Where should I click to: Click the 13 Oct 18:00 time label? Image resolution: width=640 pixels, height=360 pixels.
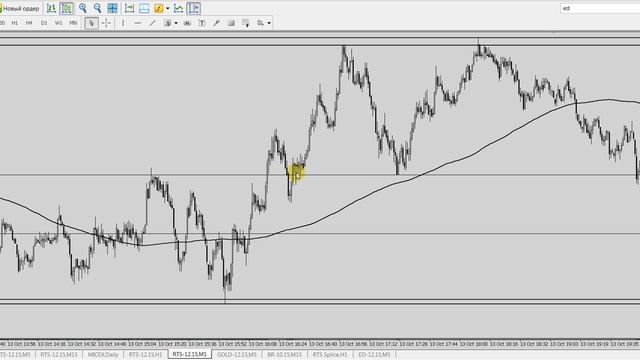[474, 344]
